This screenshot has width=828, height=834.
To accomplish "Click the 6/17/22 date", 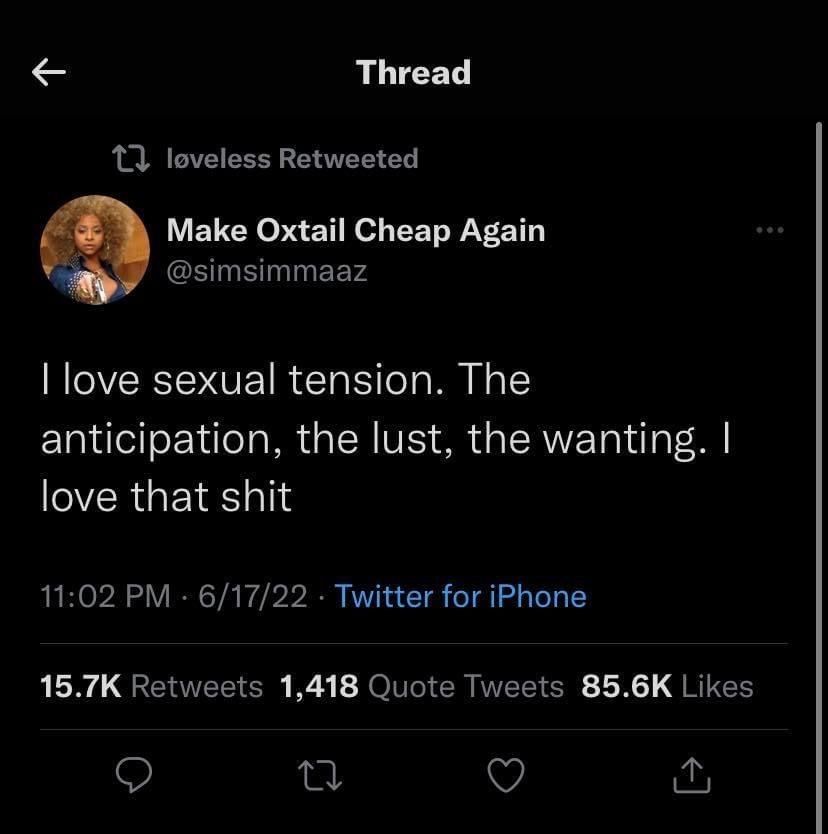I will coord(253,596).
